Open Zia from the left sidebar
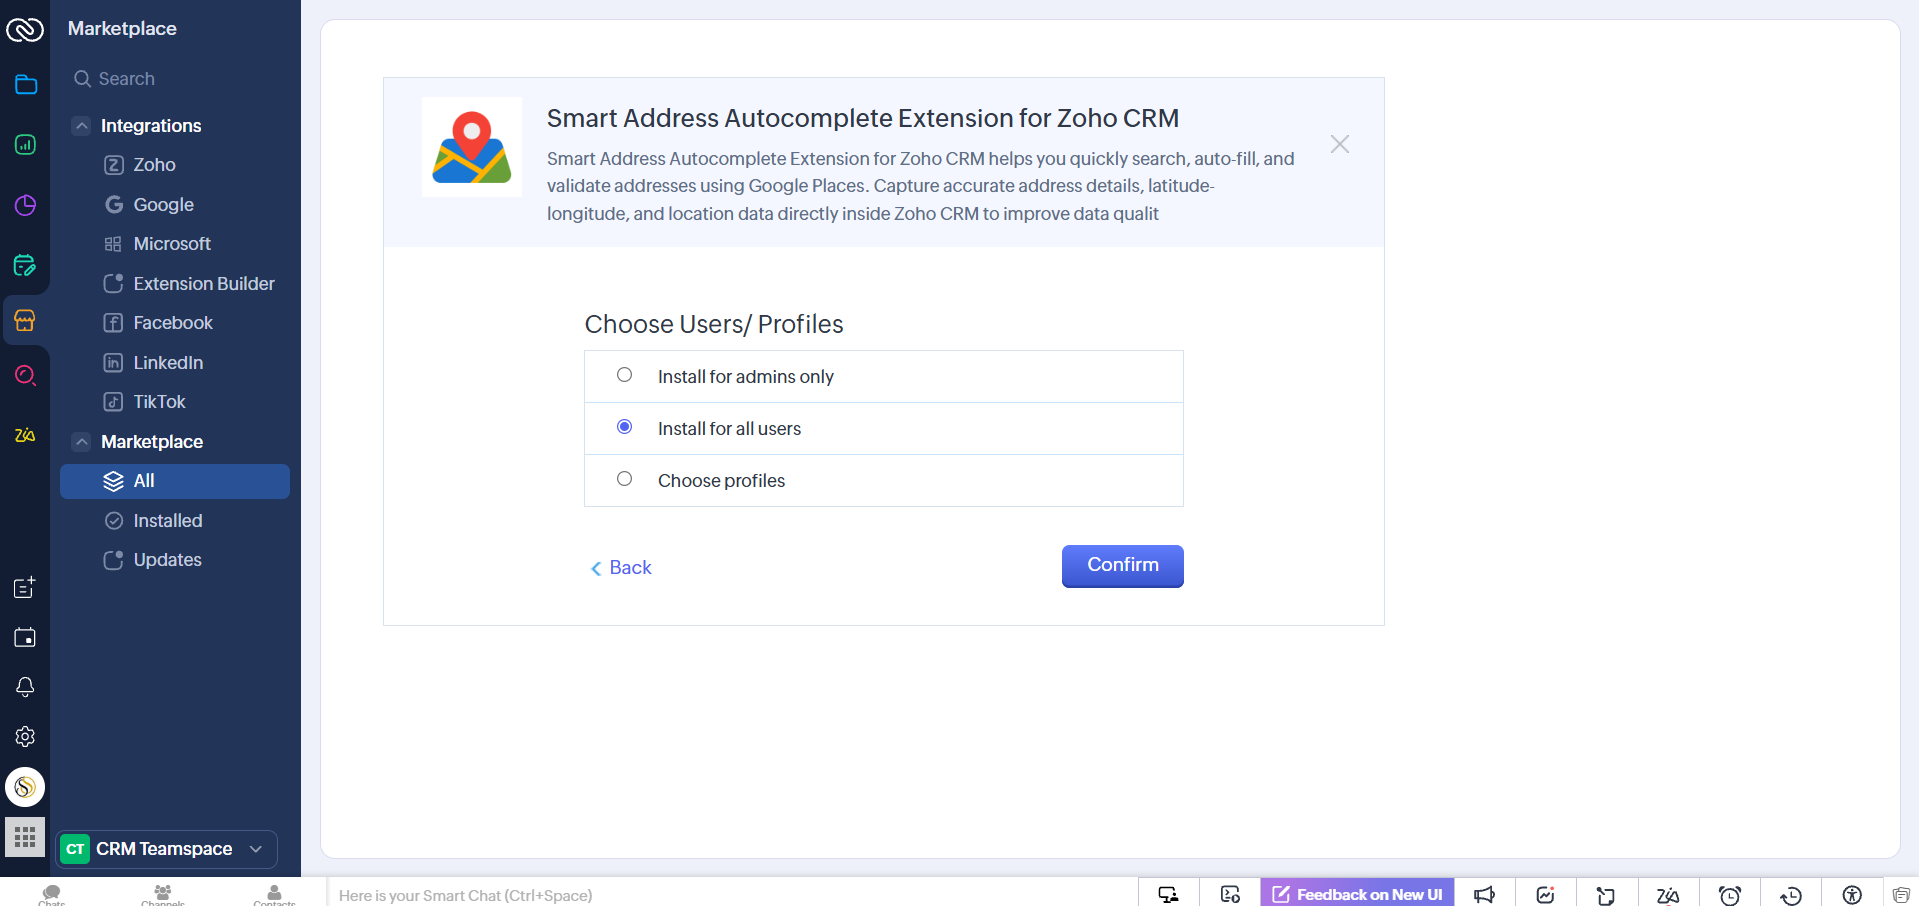Screen dimensions: 1919x906 pos(25,435)
